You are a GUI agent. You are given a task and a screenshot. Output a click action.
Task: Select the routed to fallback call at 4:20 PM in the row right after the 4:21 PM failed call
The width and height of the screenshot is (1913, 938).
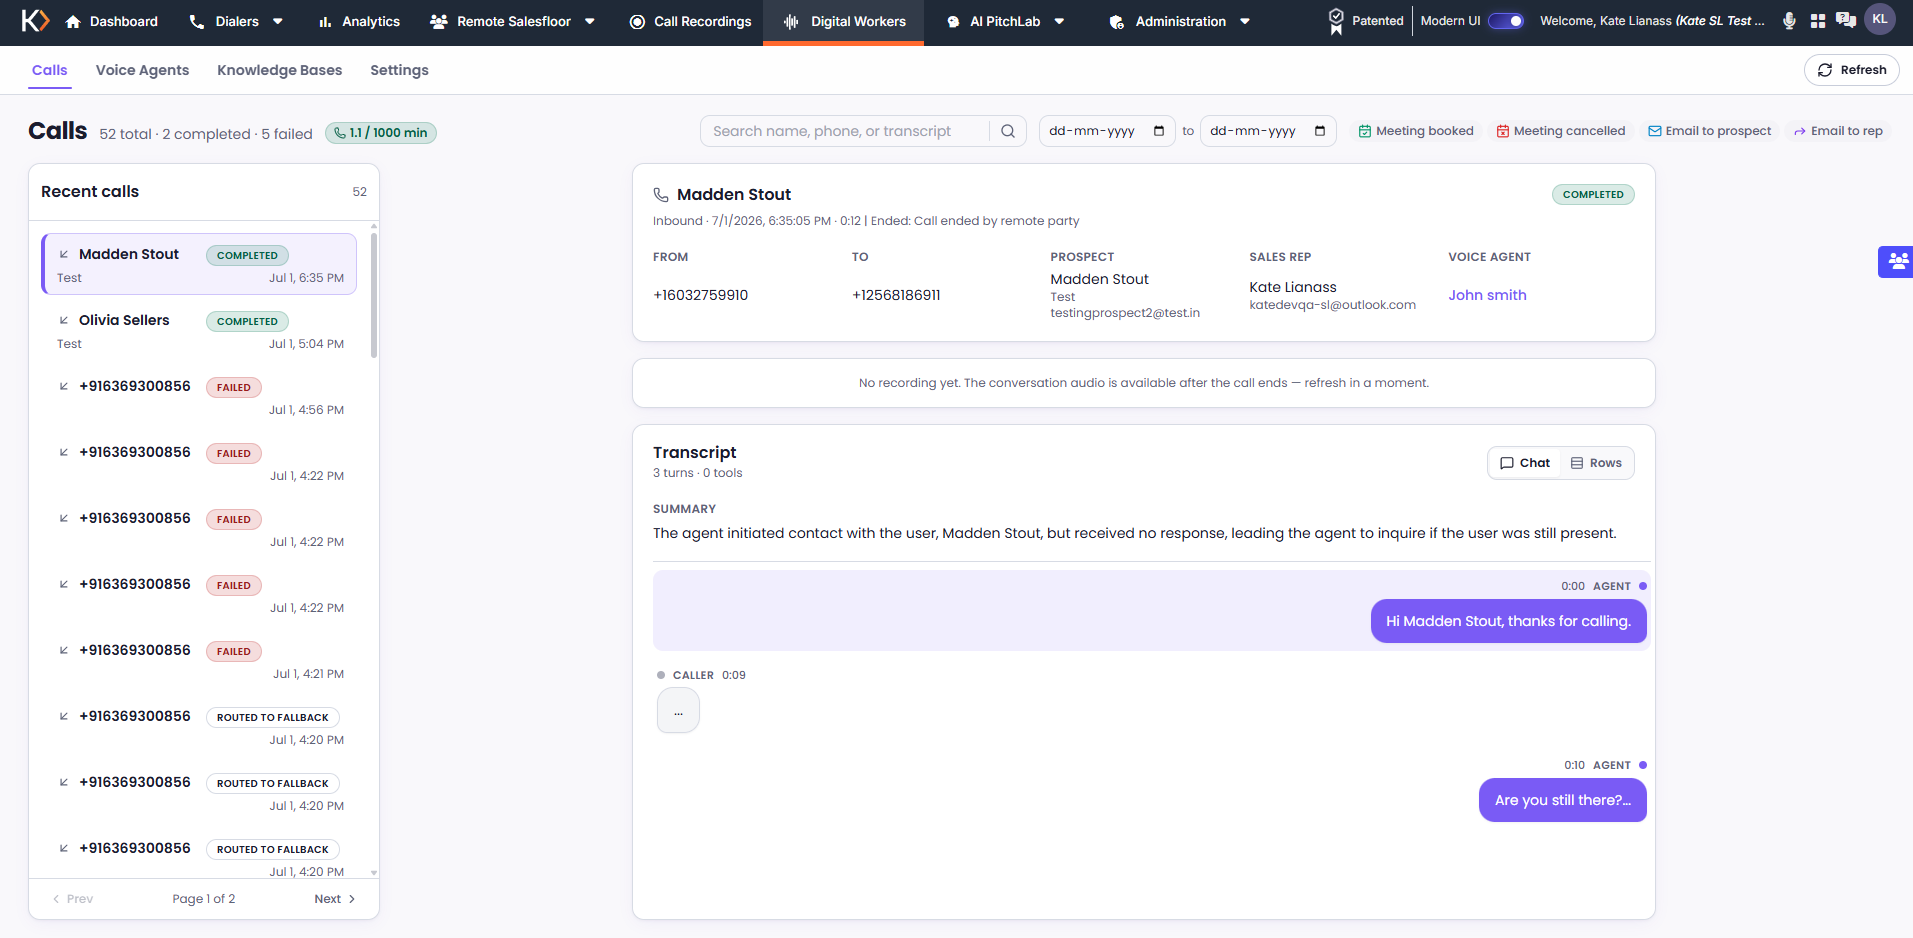[x=199, y=727]
